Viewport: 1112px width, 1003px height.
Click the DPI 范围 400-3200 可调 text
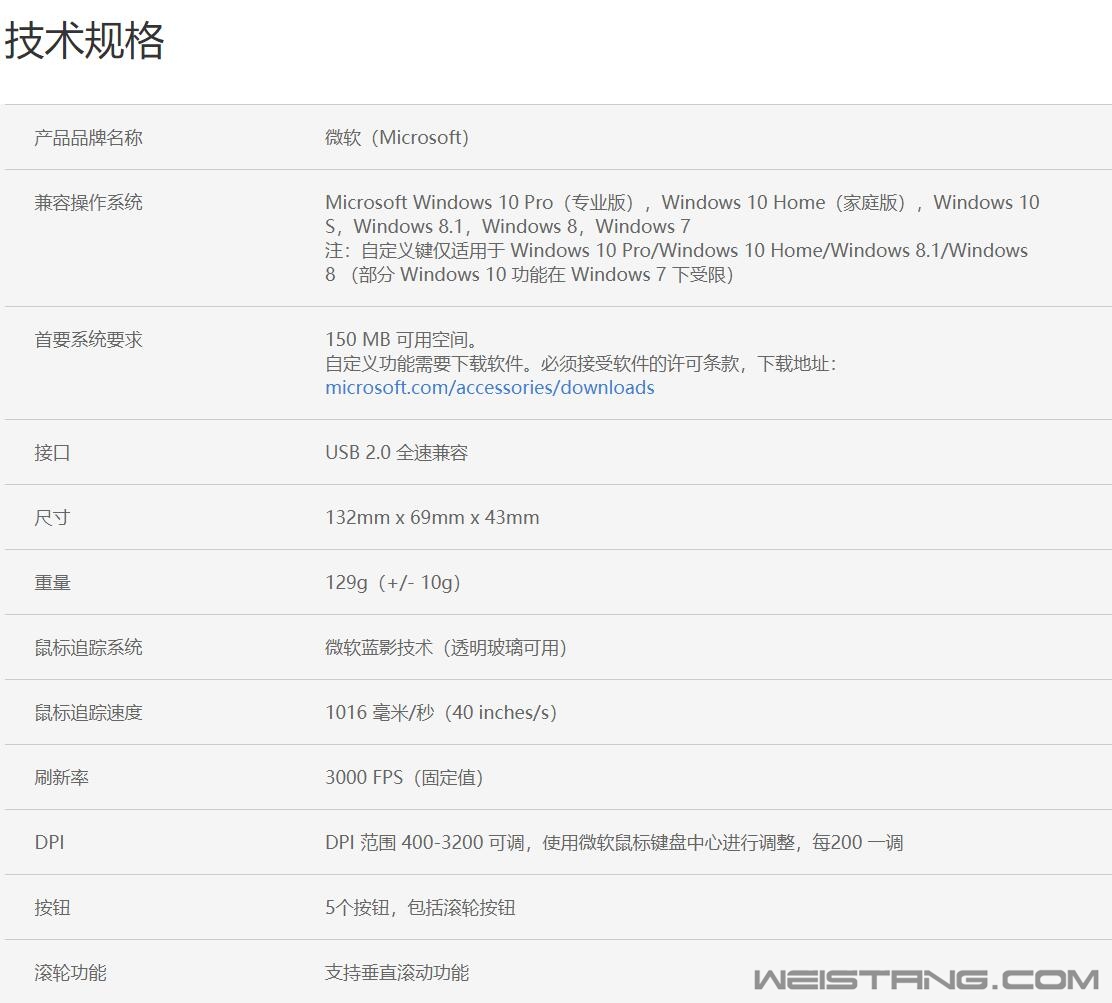coord(424,843)
